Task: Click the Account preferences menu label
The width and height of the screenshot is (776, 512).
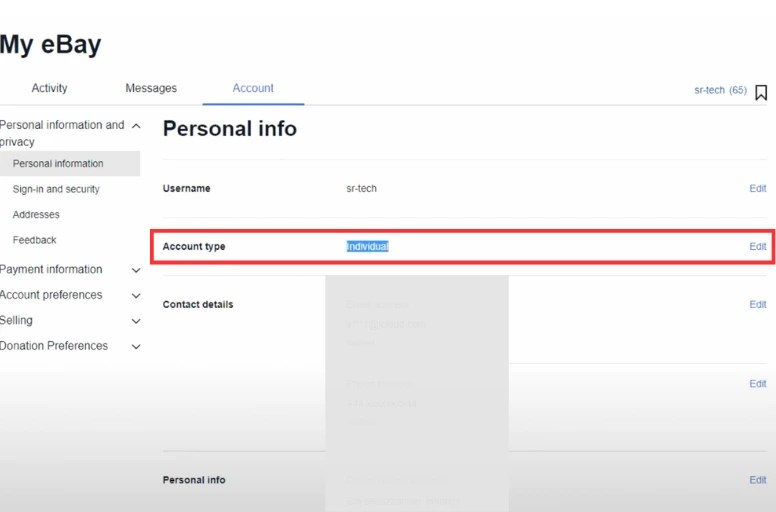Action: tap(51, 295)
